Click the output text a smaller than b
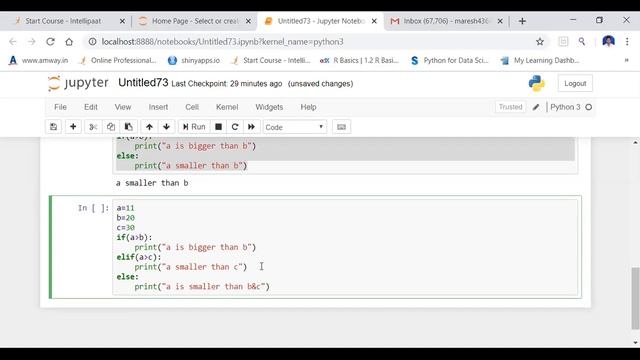 pyautogui.click(x=152, y=183)
